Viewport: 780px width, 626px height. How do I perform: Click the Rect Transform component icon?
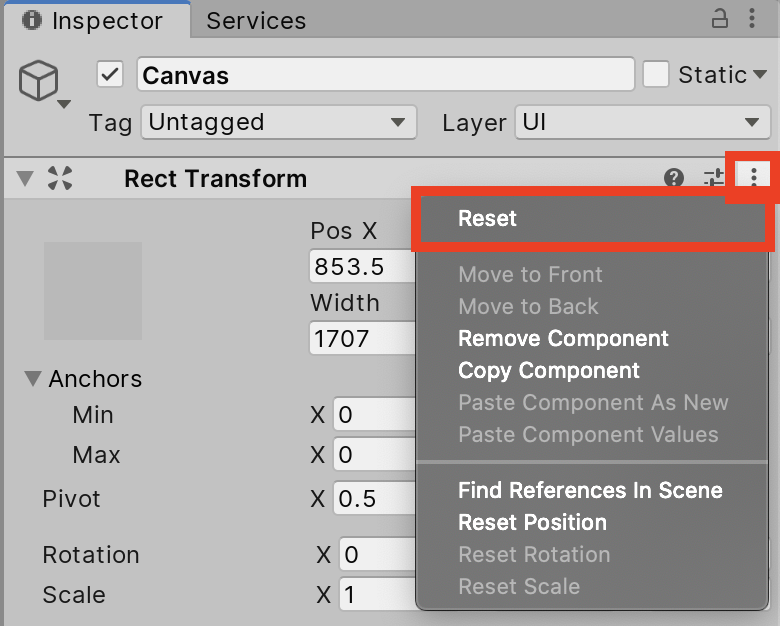coord(61,179)
